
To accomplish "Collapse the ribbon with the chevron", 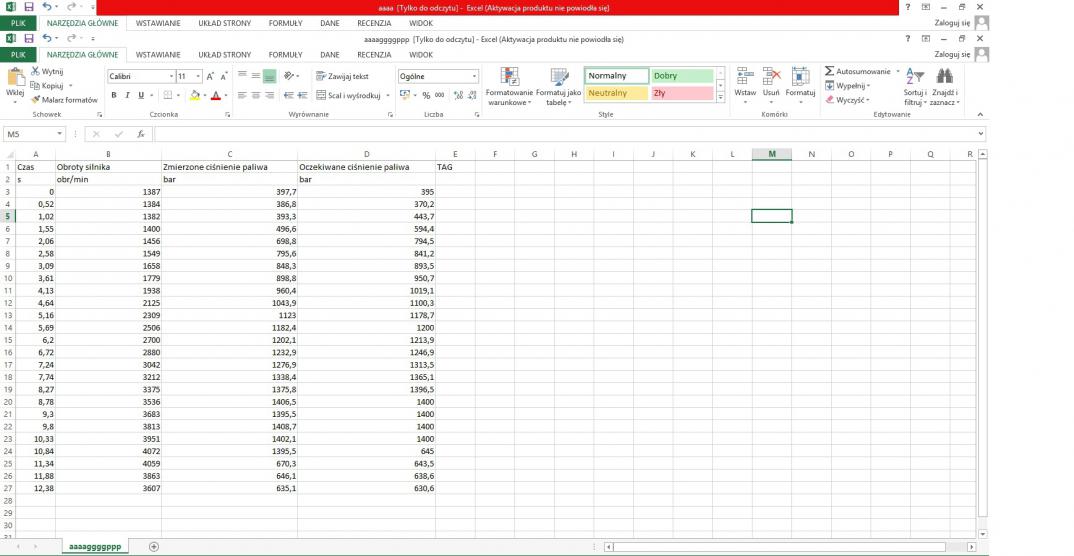I will [x=979, y=114].
